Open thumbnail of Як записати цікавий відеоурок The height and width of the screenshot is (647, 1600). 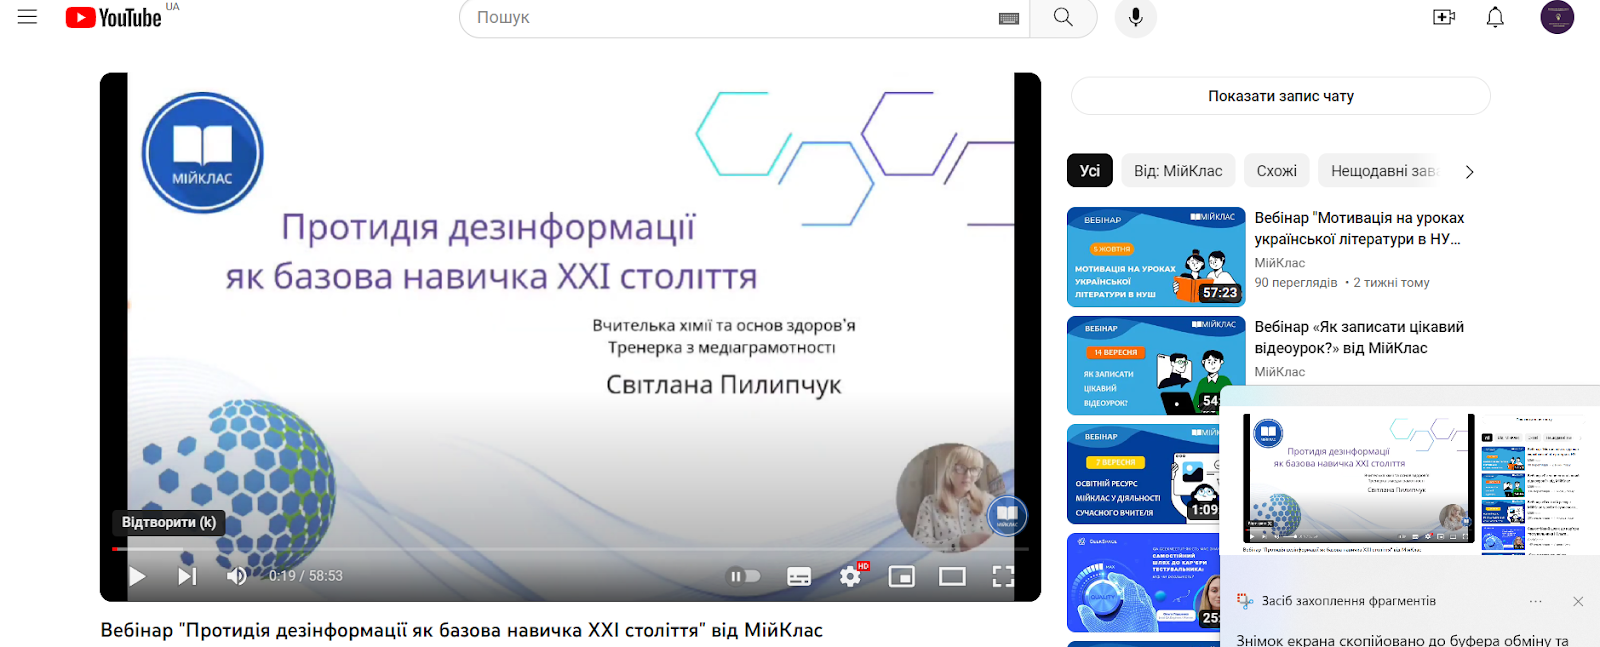(x=1156, y=365)
